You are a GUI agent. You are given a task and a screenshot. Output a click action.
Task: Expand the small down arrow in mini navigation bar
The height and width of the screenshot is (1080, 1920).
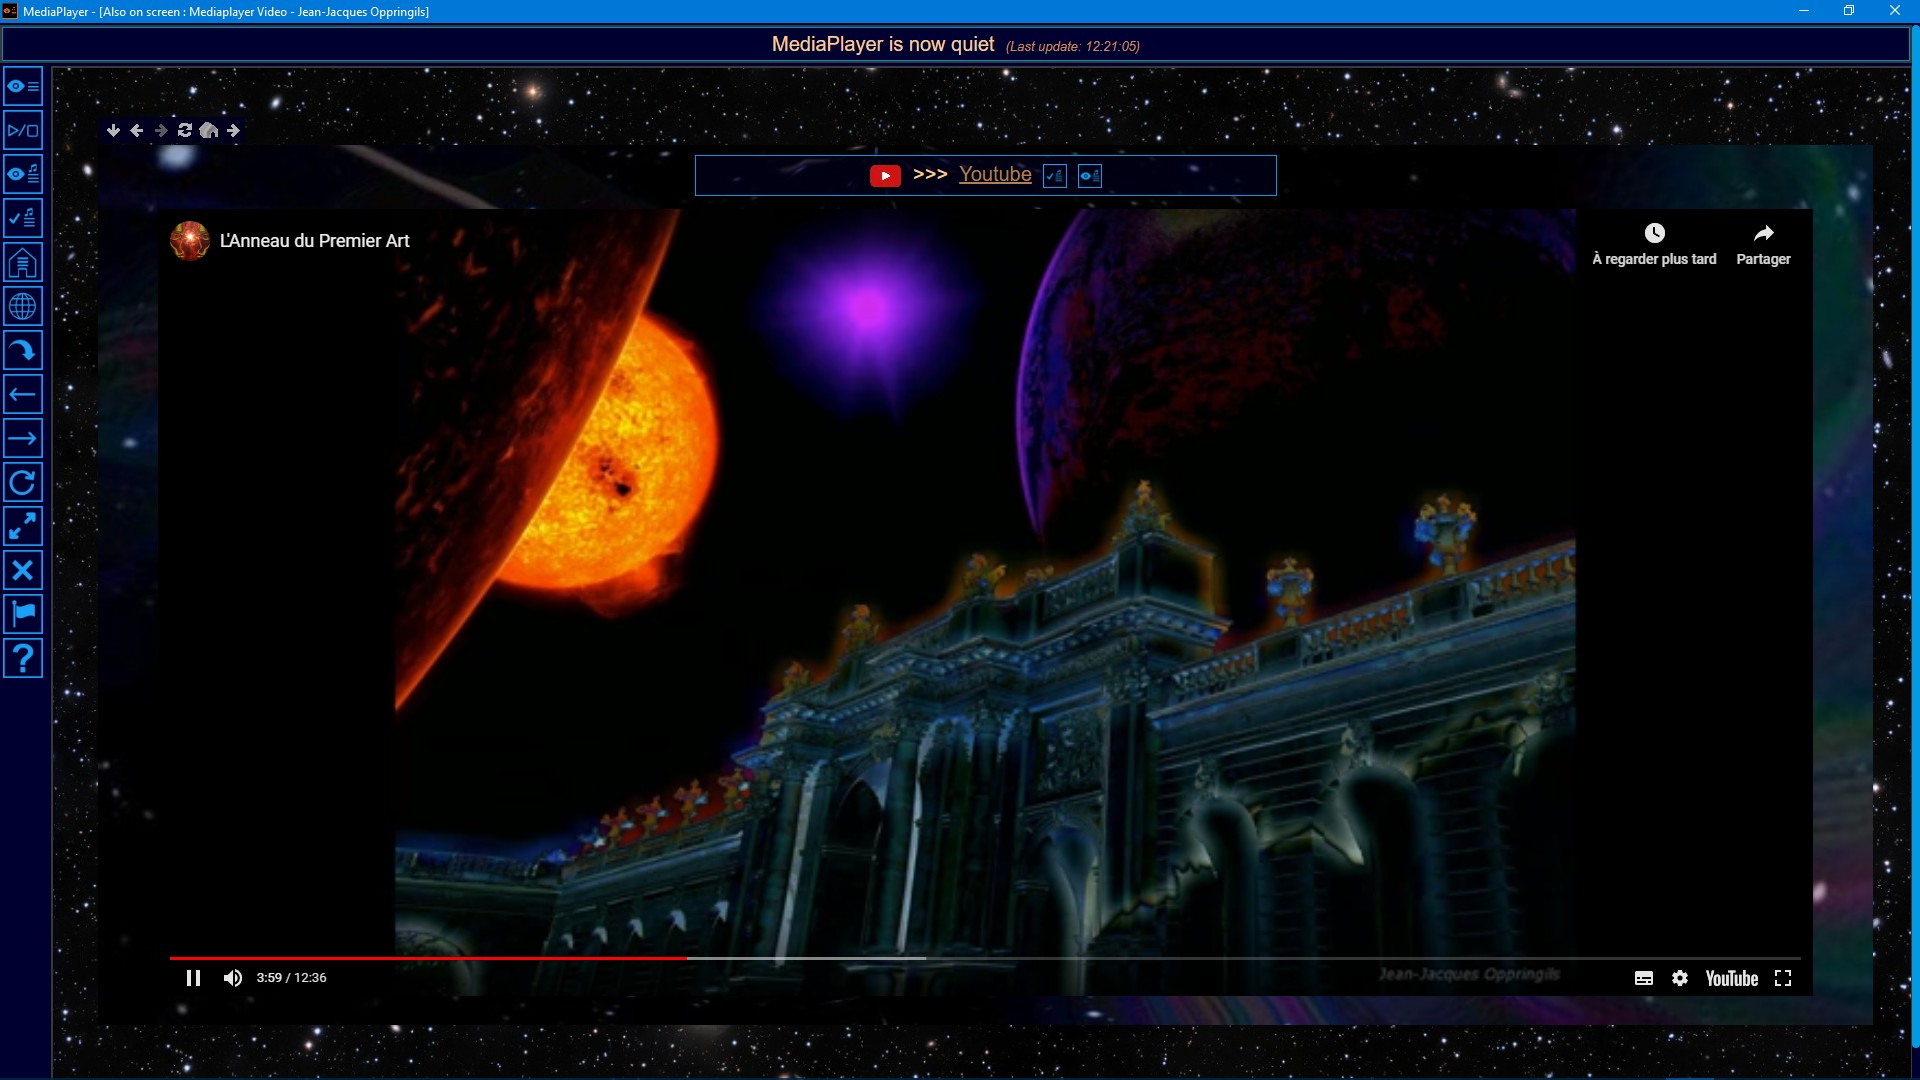pos(113,130)
